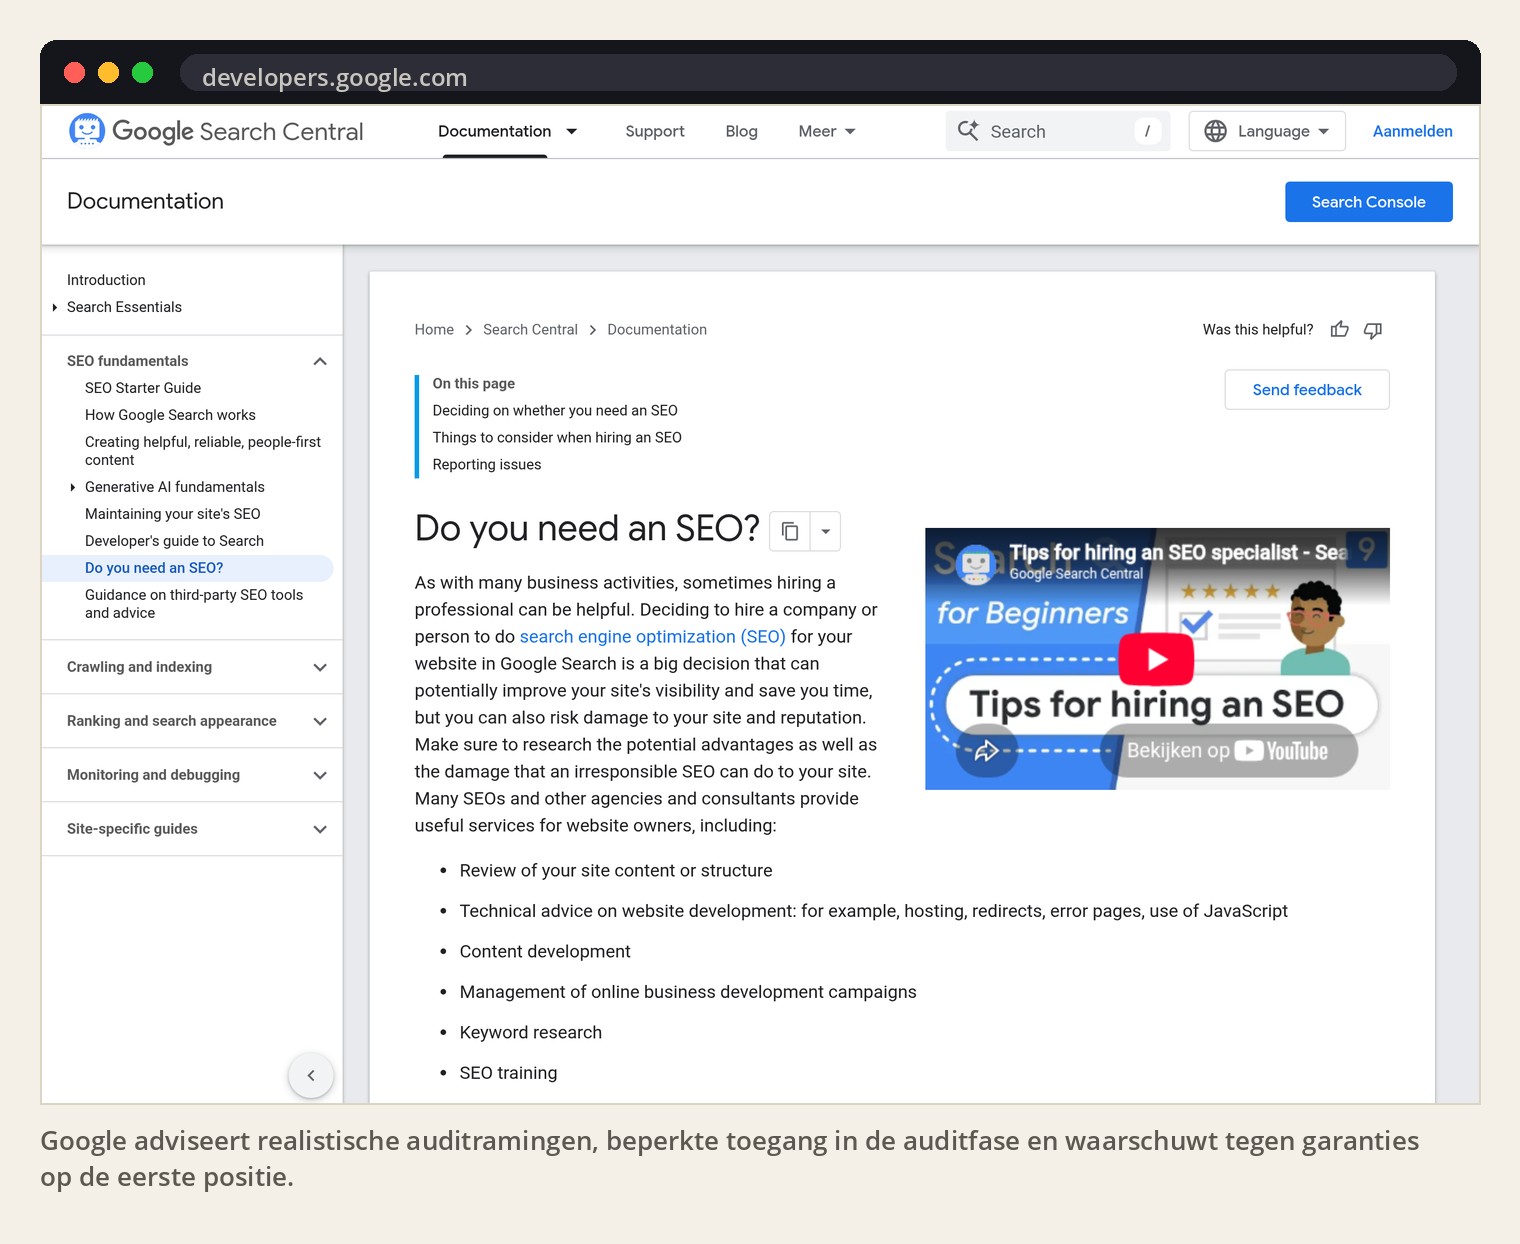Open Bekijken op YouTube link

pyautogui.click(x=1228, y=751)
